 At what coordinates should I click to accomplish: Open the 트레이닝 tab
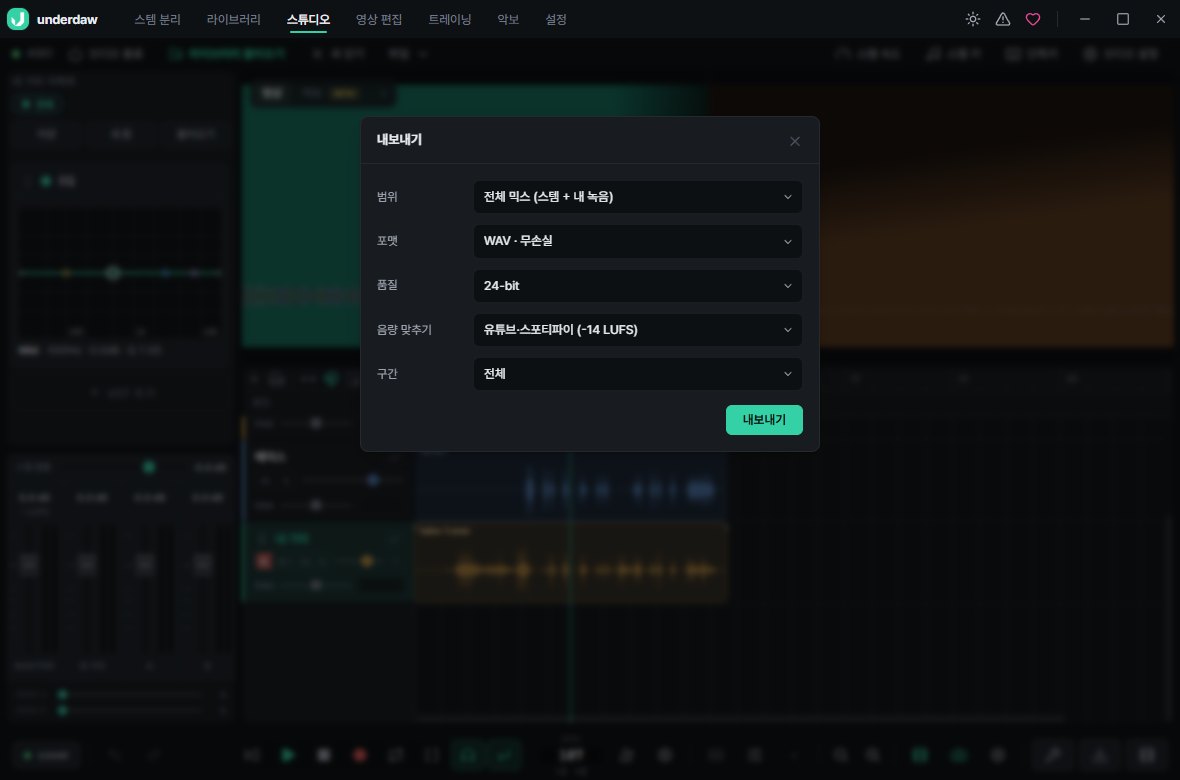pyautogui.click(x=449, y=20)
